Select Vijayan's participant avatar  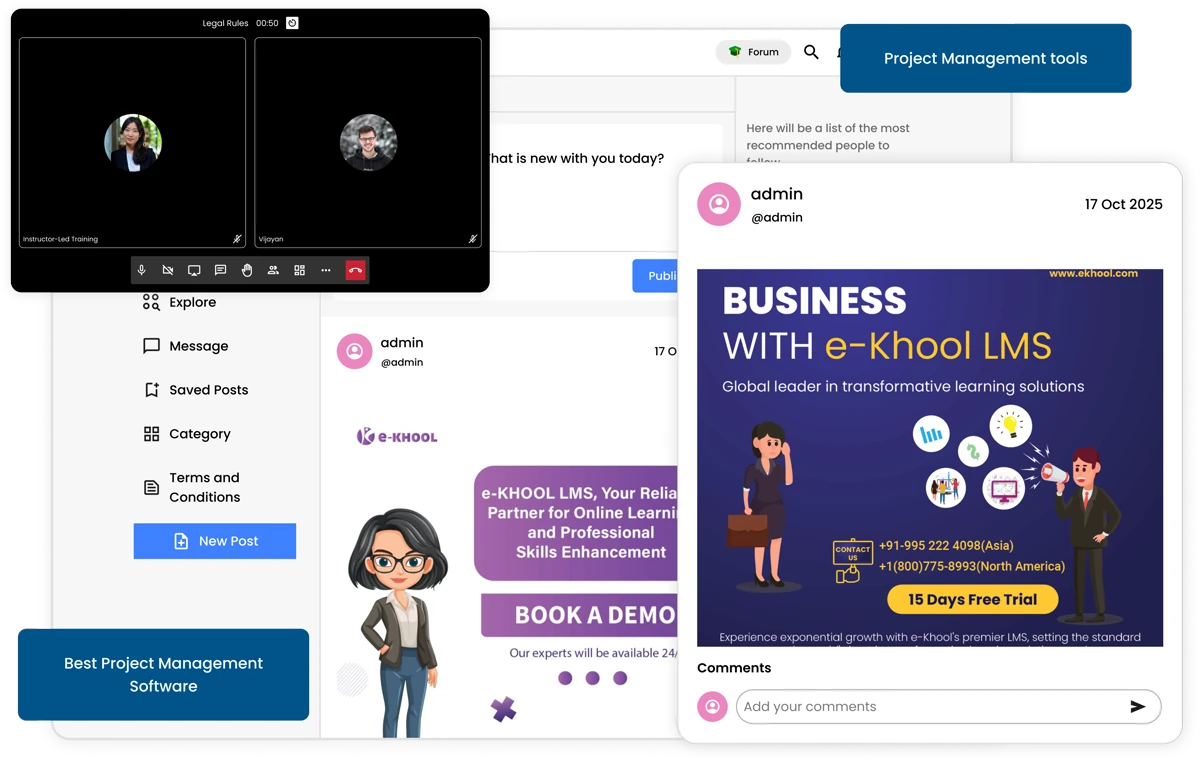[368, 142]
